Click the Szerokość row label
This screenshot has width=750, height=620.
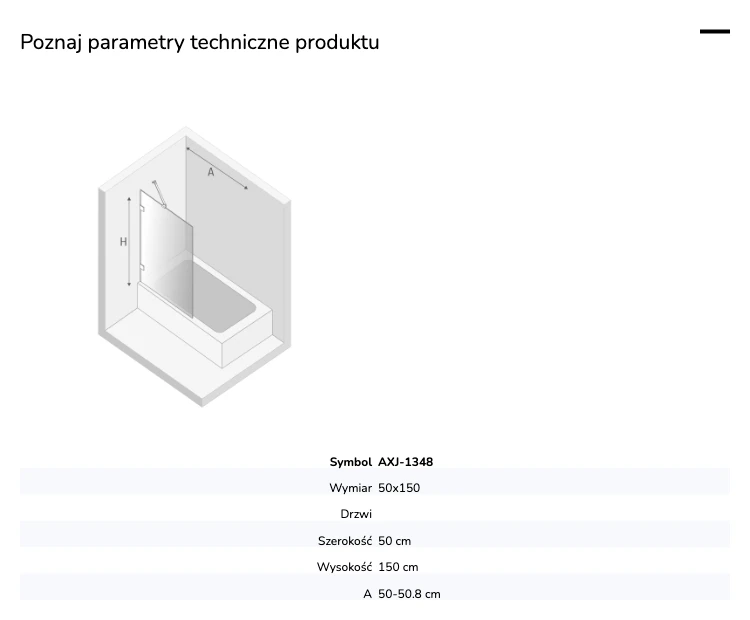[x=344, y=541]
